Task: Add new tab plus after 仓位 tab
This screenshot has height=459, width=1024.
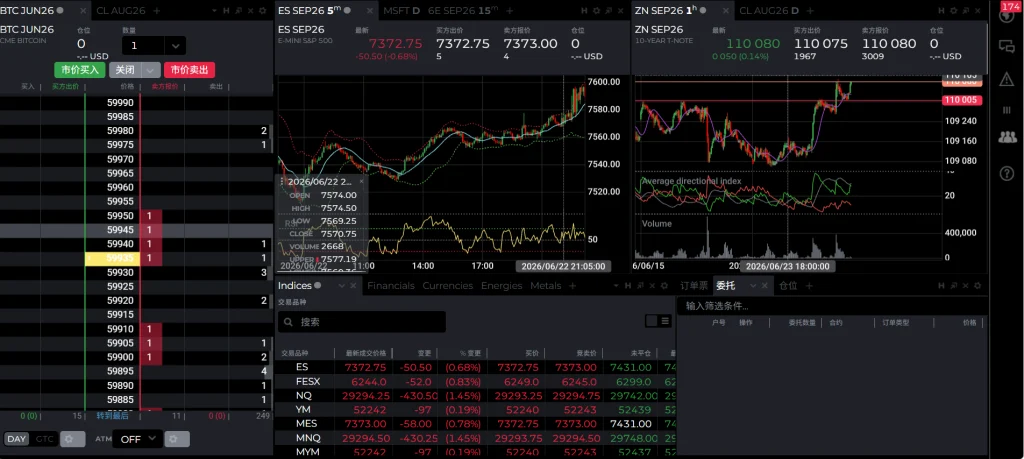Action: 808,285
